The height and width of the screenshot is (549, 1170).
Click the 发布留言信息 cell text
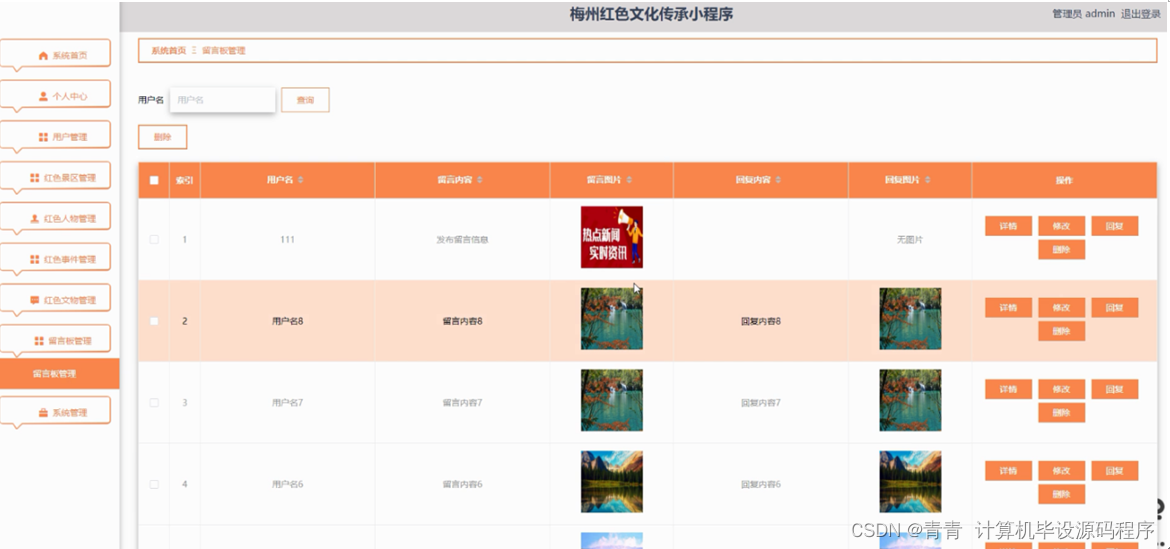click(x=463, y=239)
